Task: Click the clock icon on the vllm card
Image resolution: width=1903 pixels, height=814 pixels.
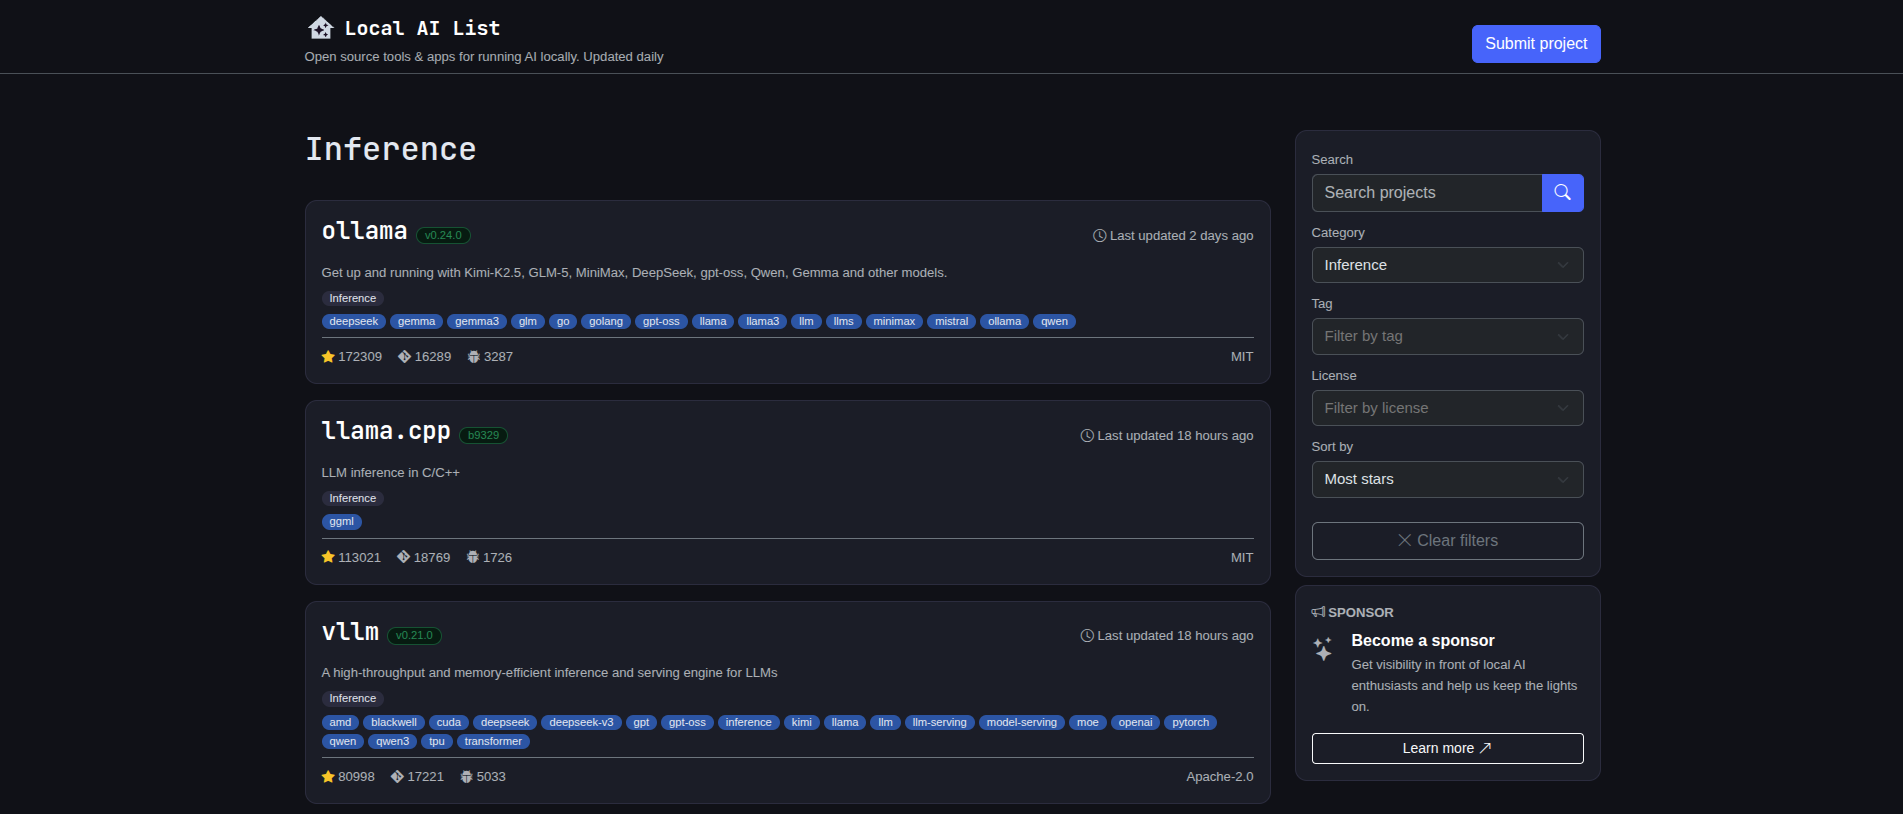Action: coord(1087,636)
